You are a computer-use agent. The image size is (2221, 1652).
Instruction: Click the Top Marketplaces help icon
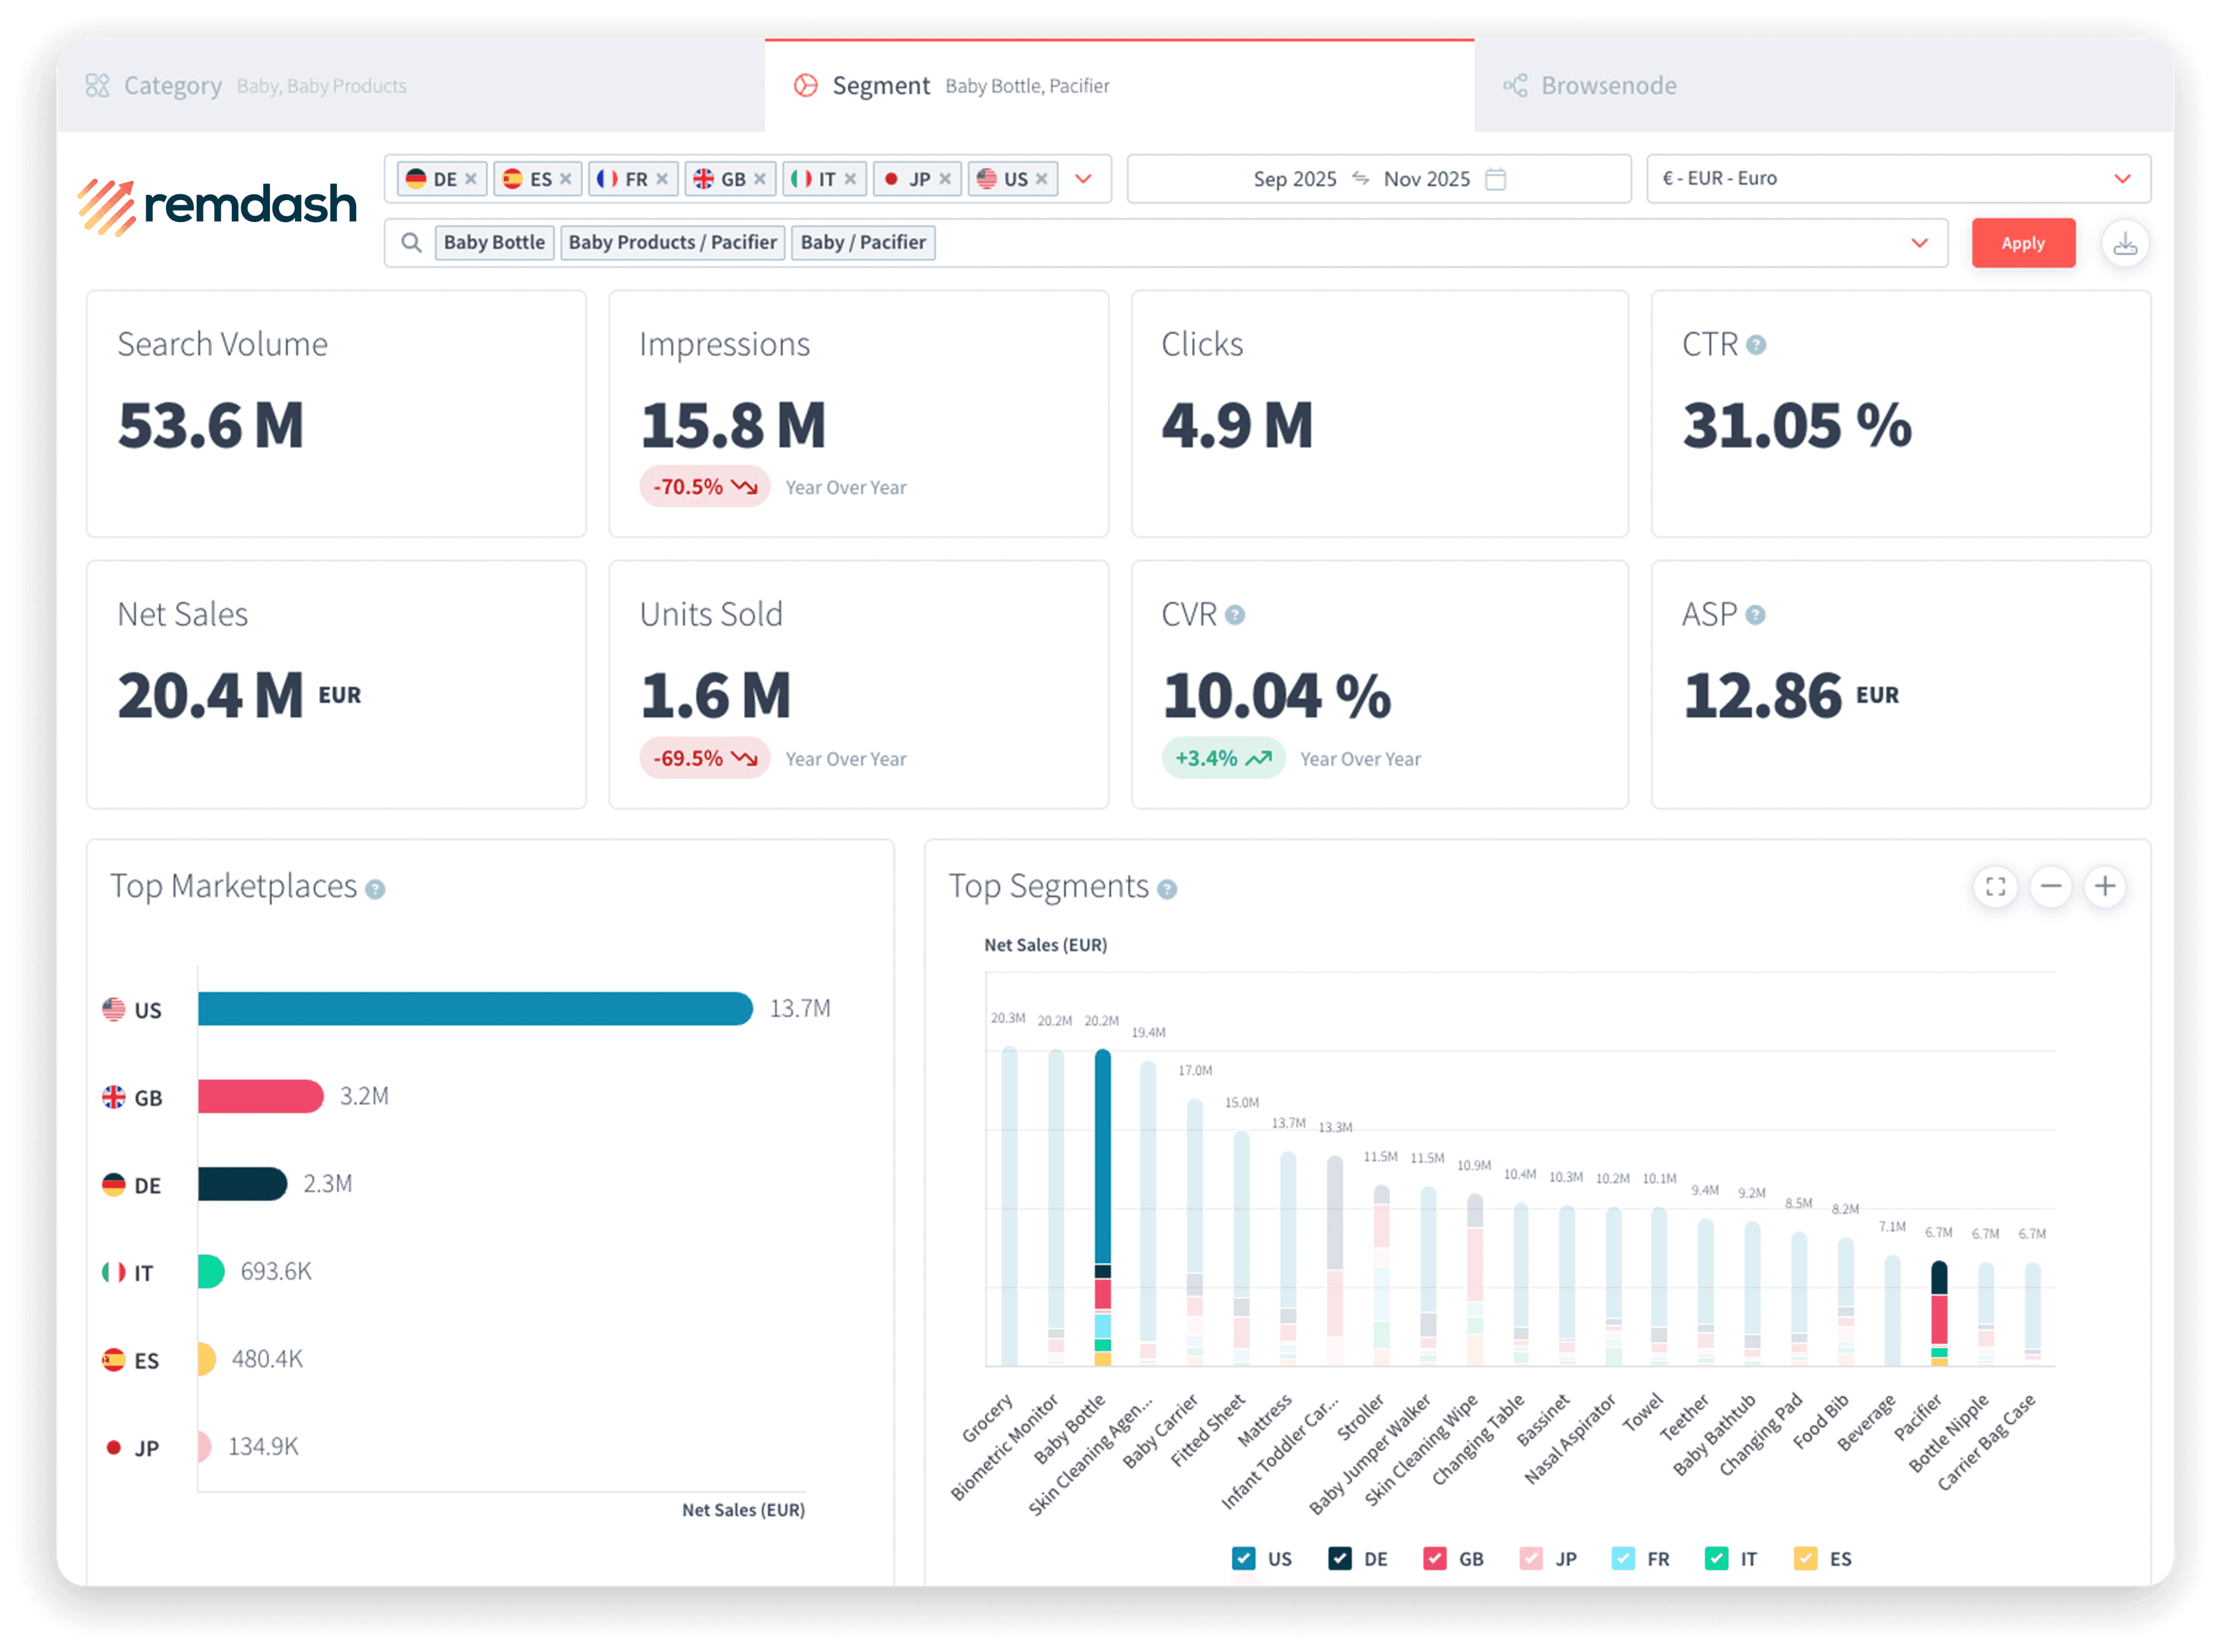(x=375, y=889)
